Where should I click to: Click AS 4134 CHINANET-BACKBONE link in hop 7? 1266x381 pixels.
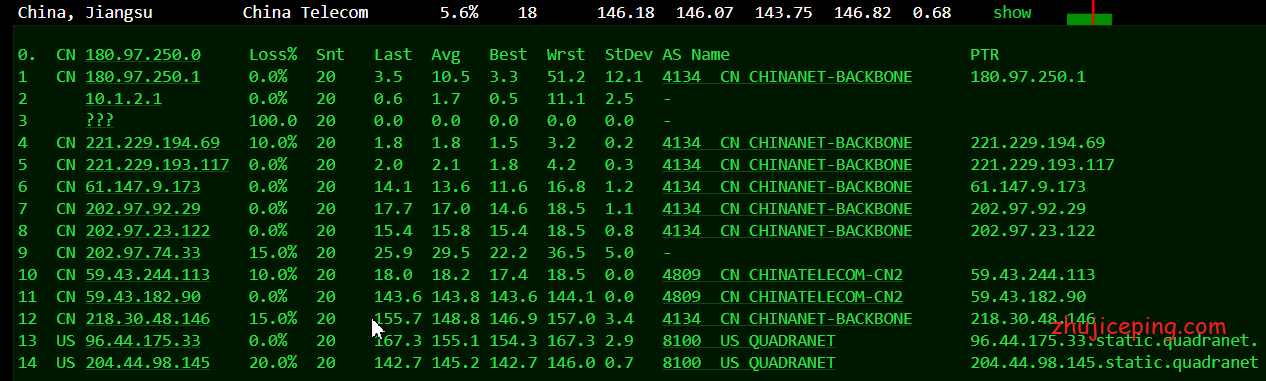click(x=787, y=209)
